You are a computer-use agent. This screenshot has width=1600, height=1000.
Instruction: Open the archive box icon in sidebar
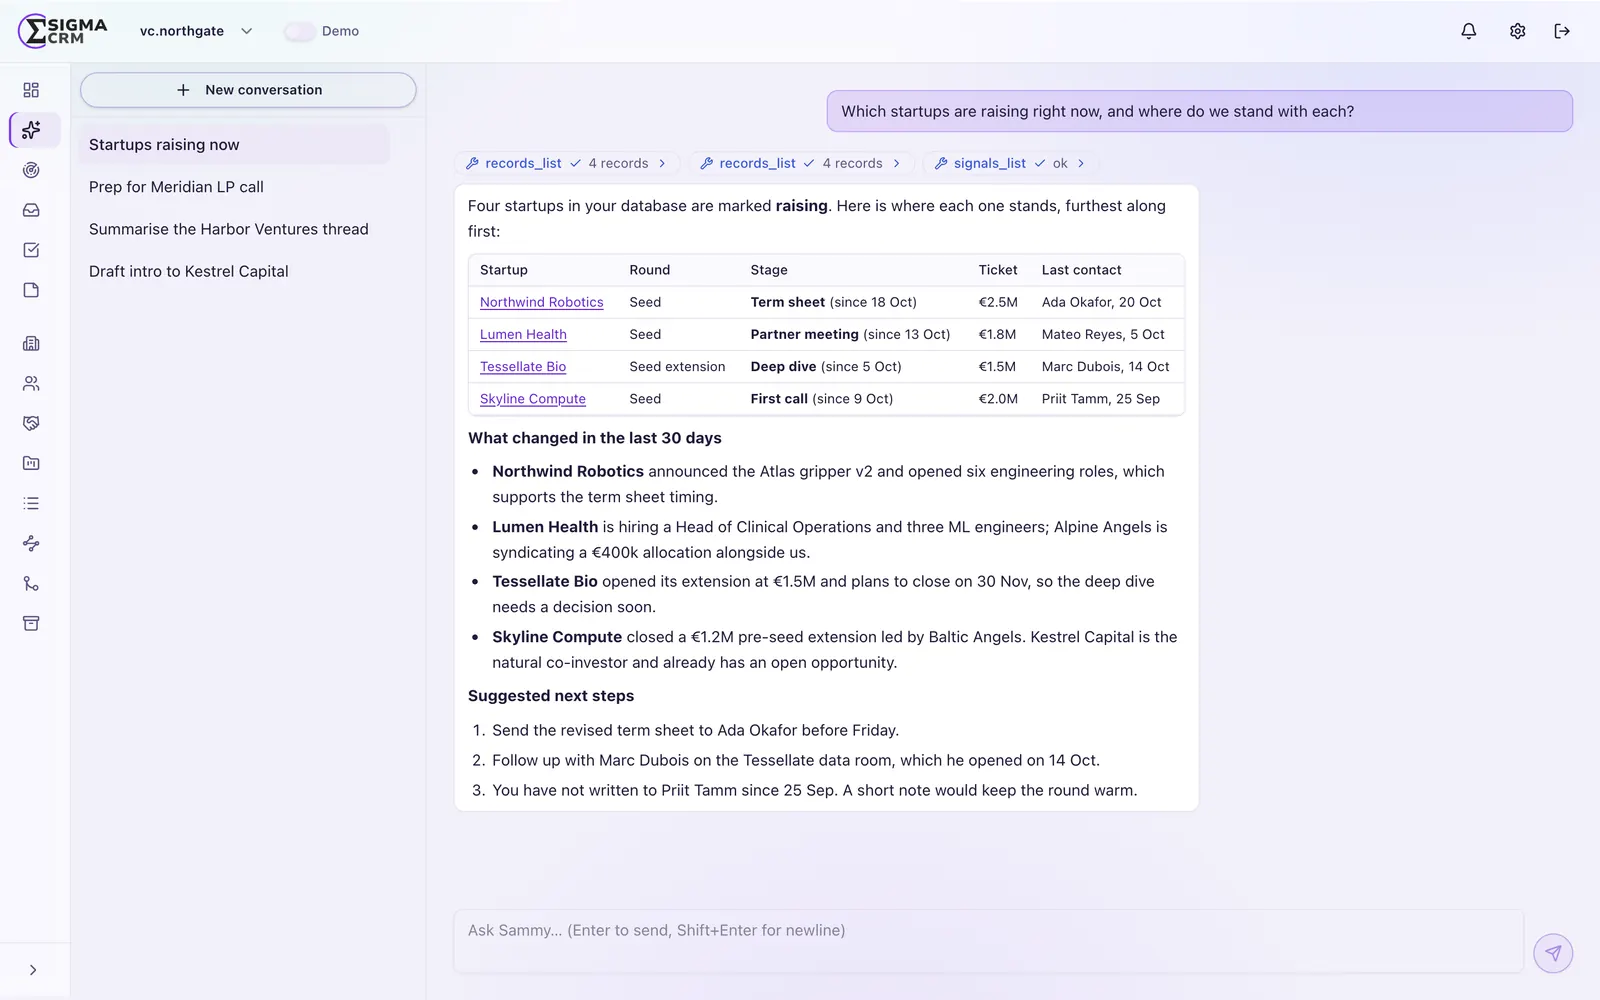point(31,623)
